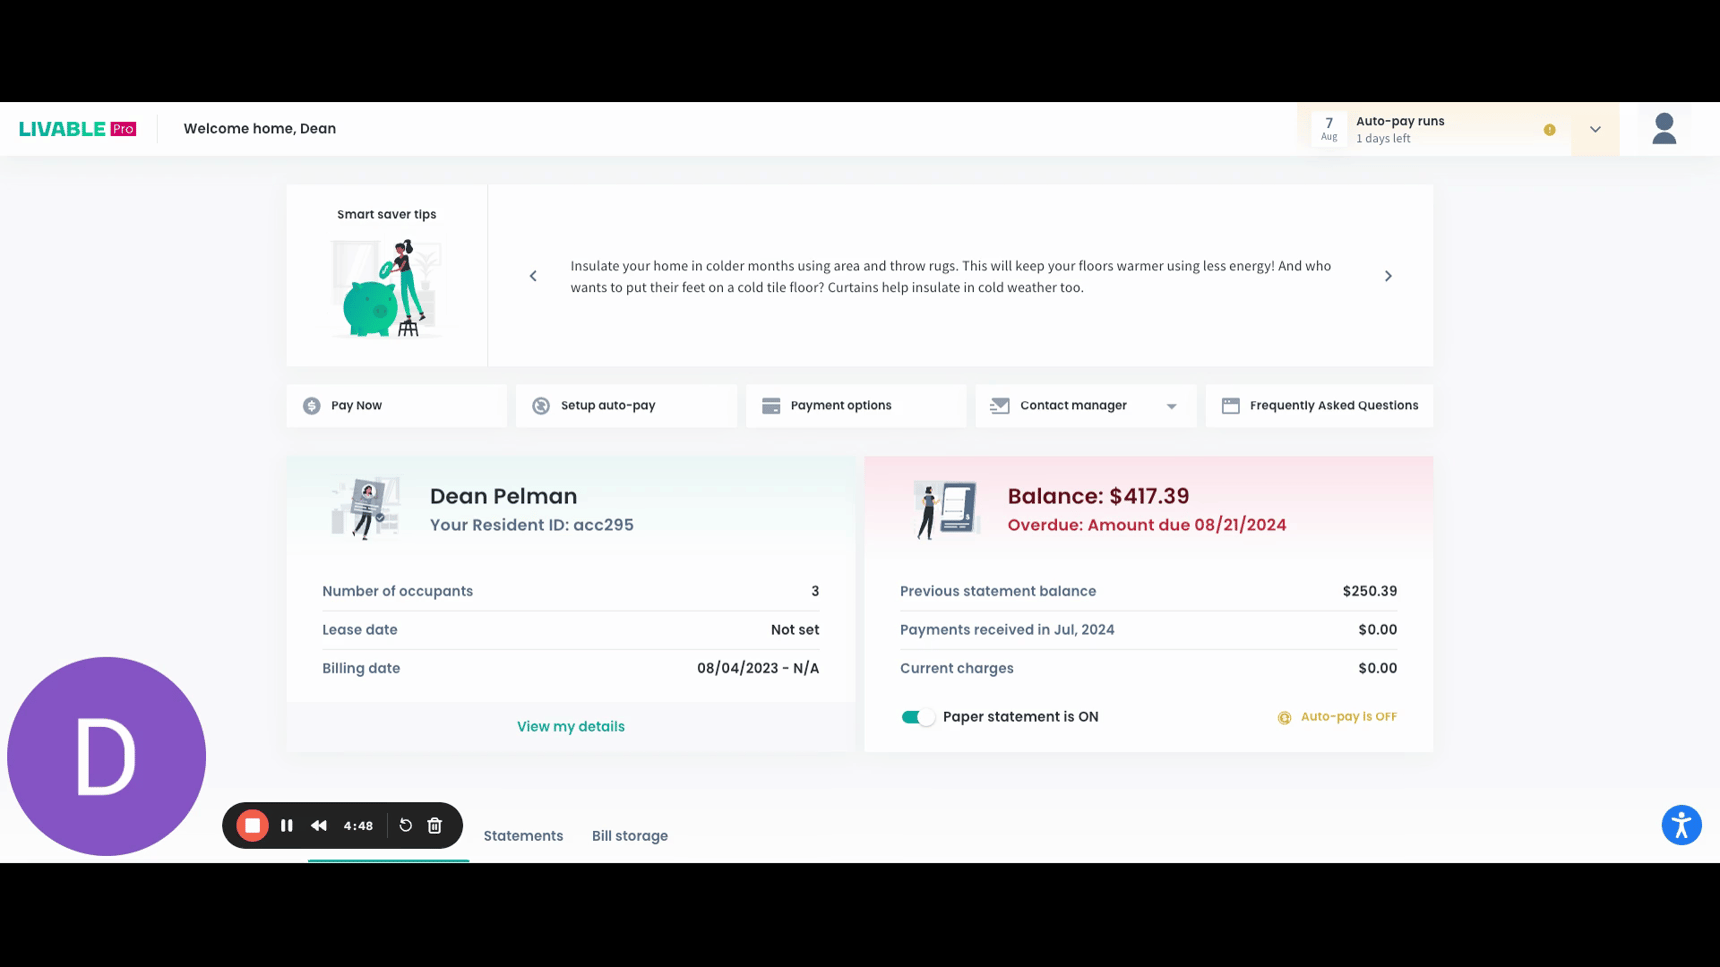Show the next smart saver tip
This screenshot has width=1720, height=967.
click(x=1388, y=276)
